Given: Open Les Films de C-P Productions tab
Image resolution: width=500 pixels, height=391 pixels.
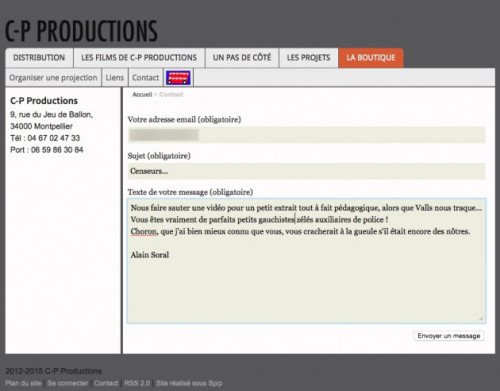Looking at the screenshot, I should (139, 58).
